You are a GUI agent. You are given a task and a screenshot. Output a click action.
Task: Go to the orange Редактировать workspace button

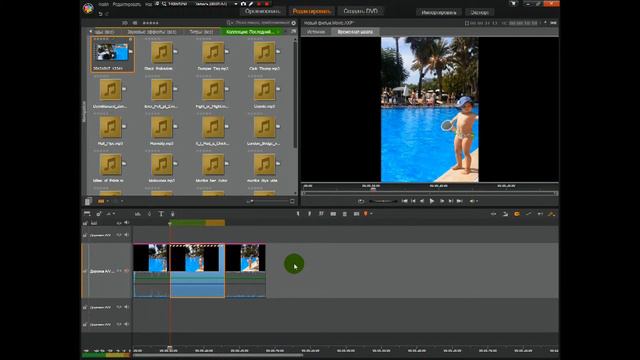tap(312, 11)
